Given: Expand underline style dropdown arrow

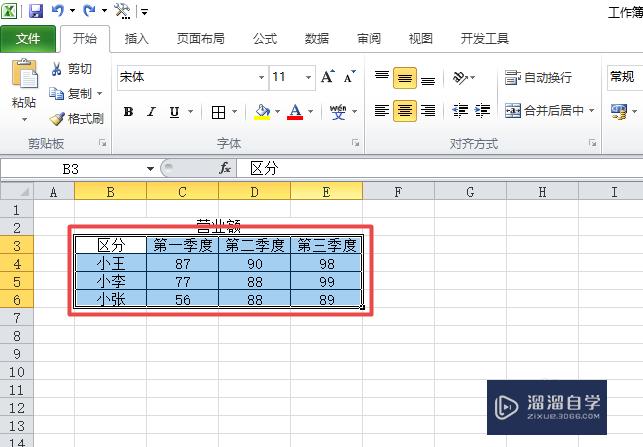Looking at the screenshot, I should click(191, 112).
